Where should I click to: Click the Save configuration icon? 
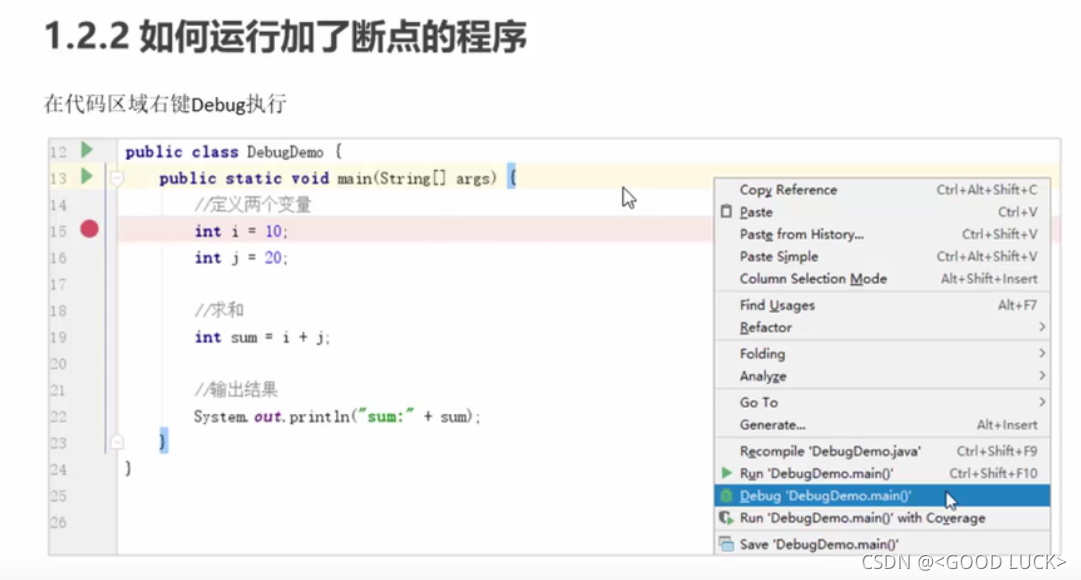(x=726, y=544)
